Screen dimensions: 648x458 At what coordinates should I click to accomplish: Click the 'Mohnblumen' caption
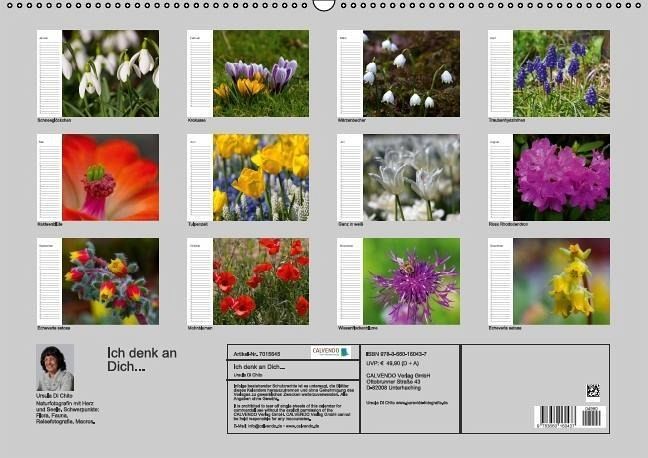click(x=200, y=328)
